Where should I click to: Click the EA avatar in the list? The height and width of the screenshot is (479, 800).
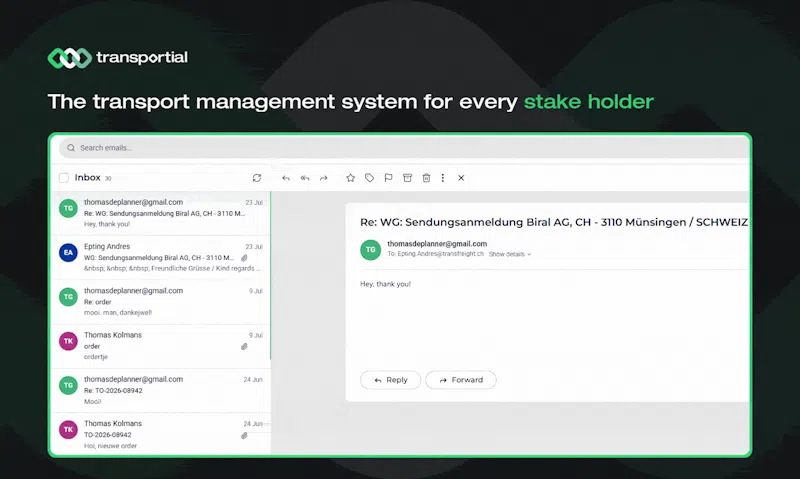tap(68, 253)
